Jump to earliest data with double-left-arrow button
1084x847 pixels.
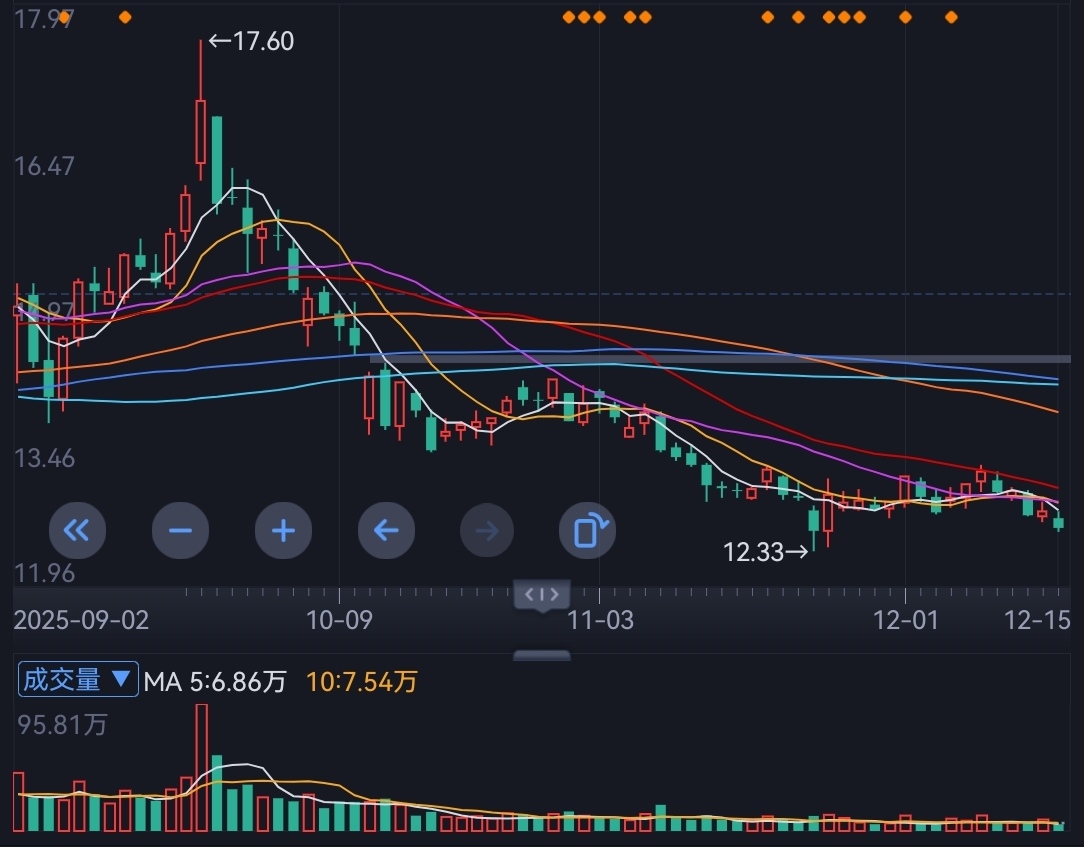click(x=77, y=530)
